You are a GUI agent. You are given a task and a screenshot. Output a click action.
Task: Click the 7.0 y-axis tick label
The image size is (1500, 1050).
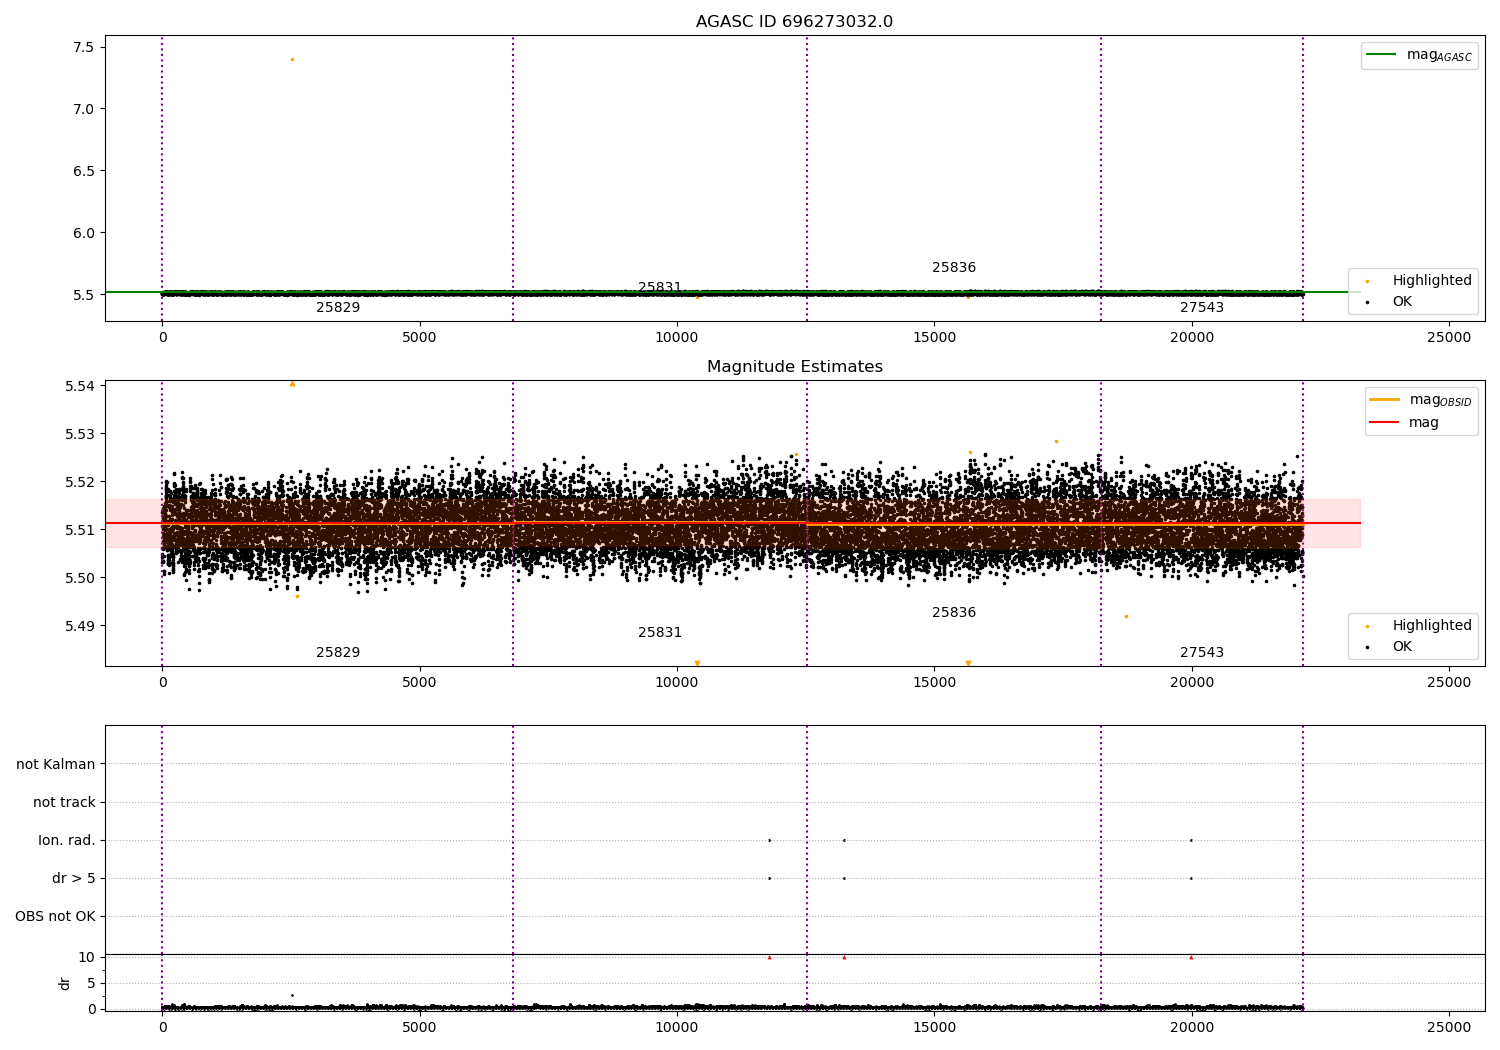click(84, 109)
